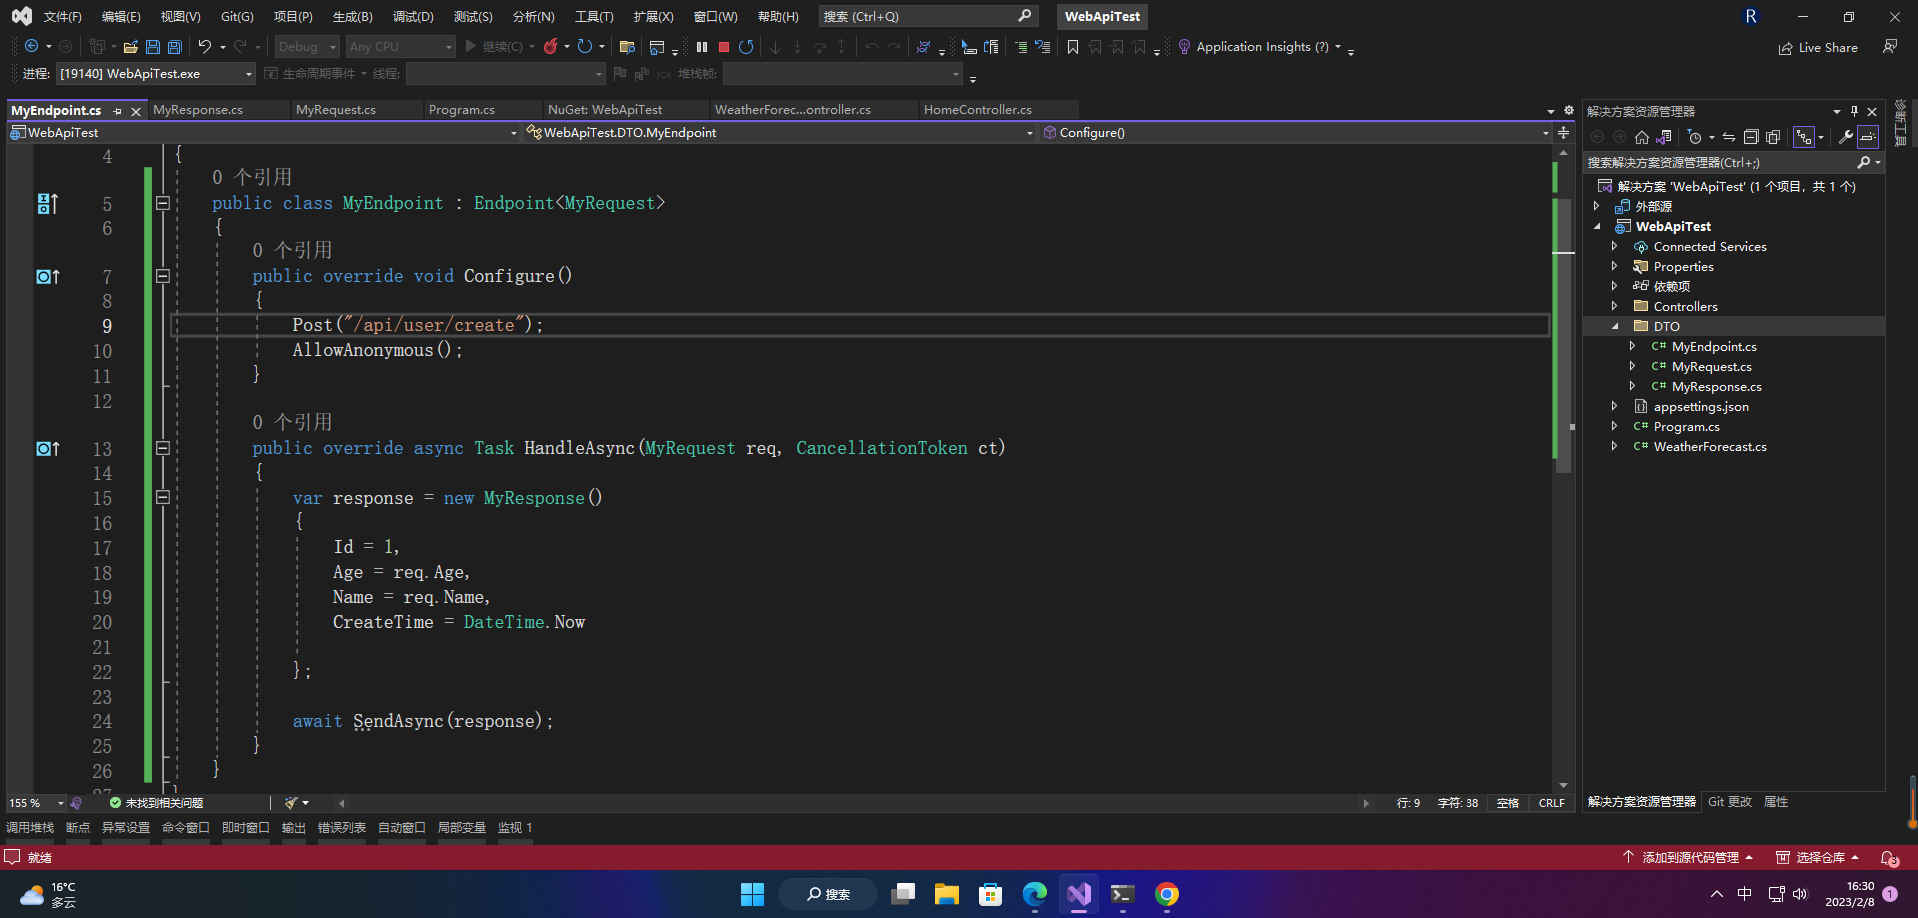The width and height of the screenshot is (1918, 918).
Task: Click the 继续(C) continue button
Action: [x=493, y=46]
